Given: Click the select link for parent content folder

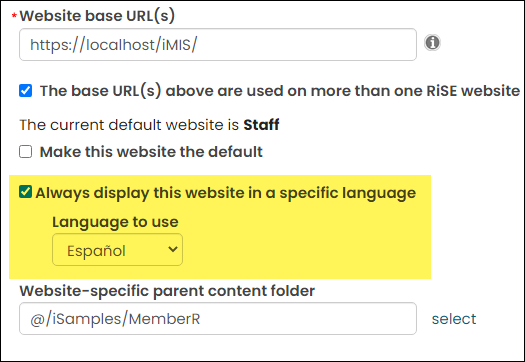Looking at the screenshot, I should pos(454,319).
